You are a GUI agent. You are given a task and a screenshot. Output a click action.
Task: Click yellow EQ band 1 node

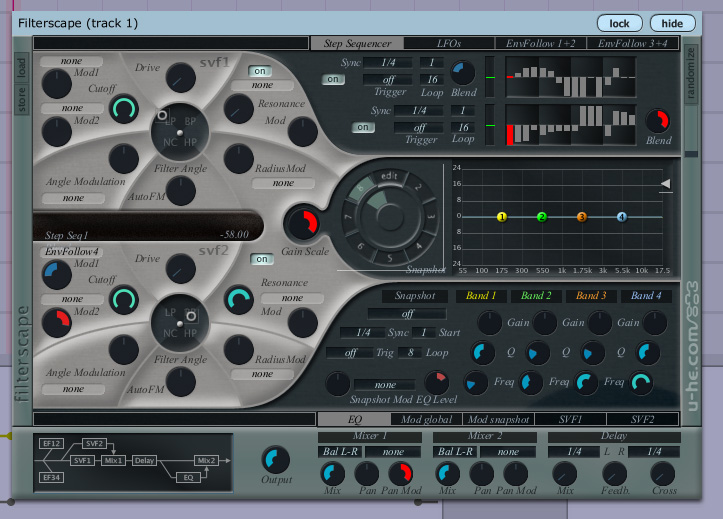502,217
